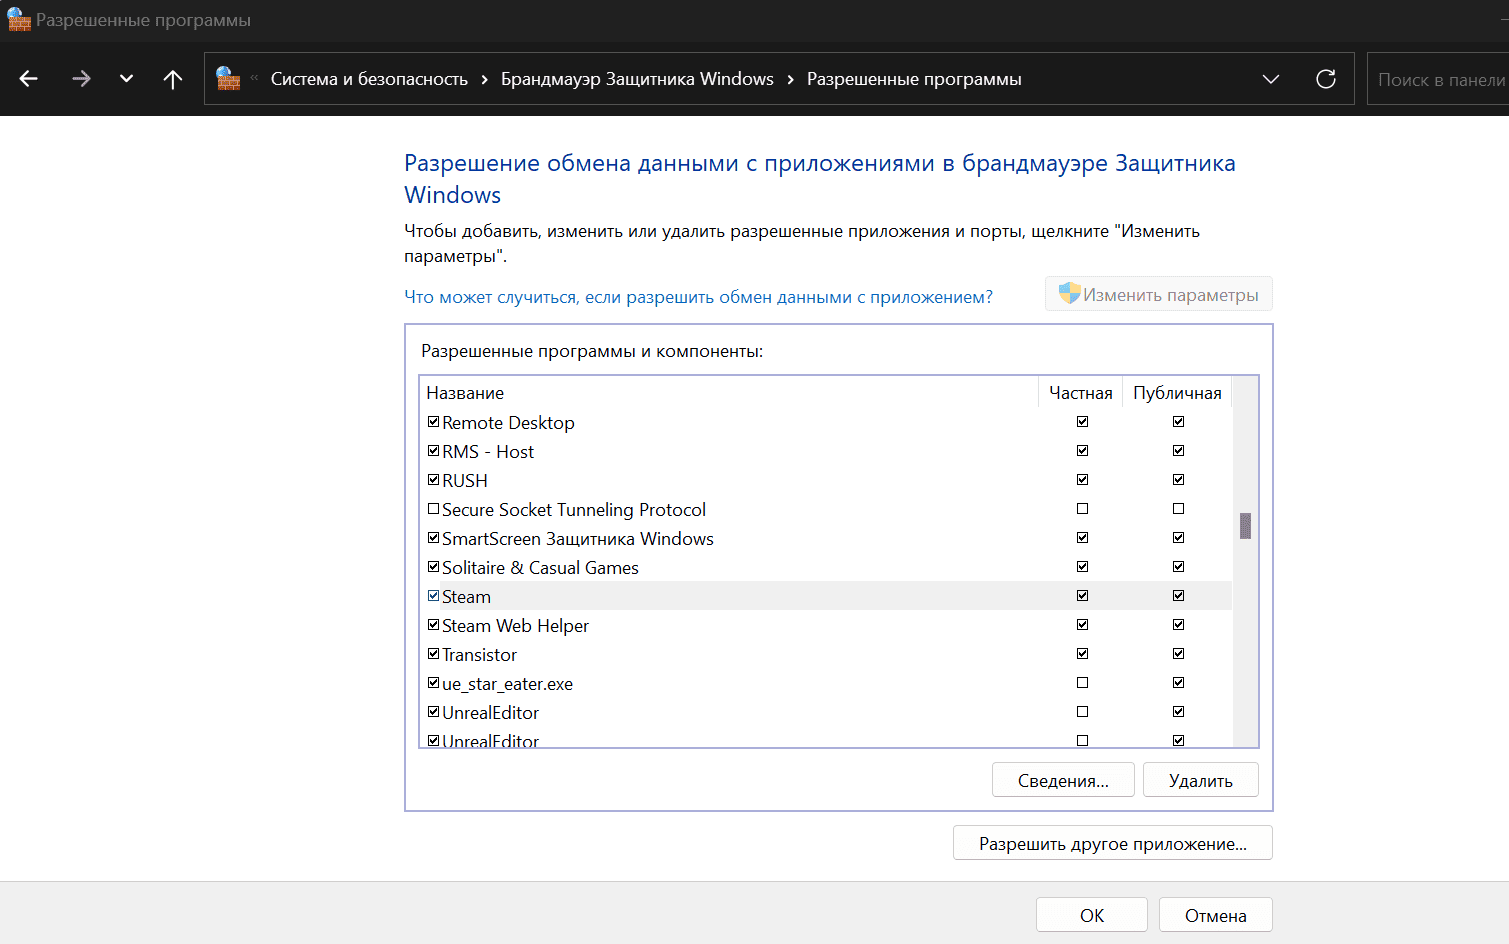Screen dimensions: 1509x944
Task: Expand the address bar history dropdown
Action: 1271,79
